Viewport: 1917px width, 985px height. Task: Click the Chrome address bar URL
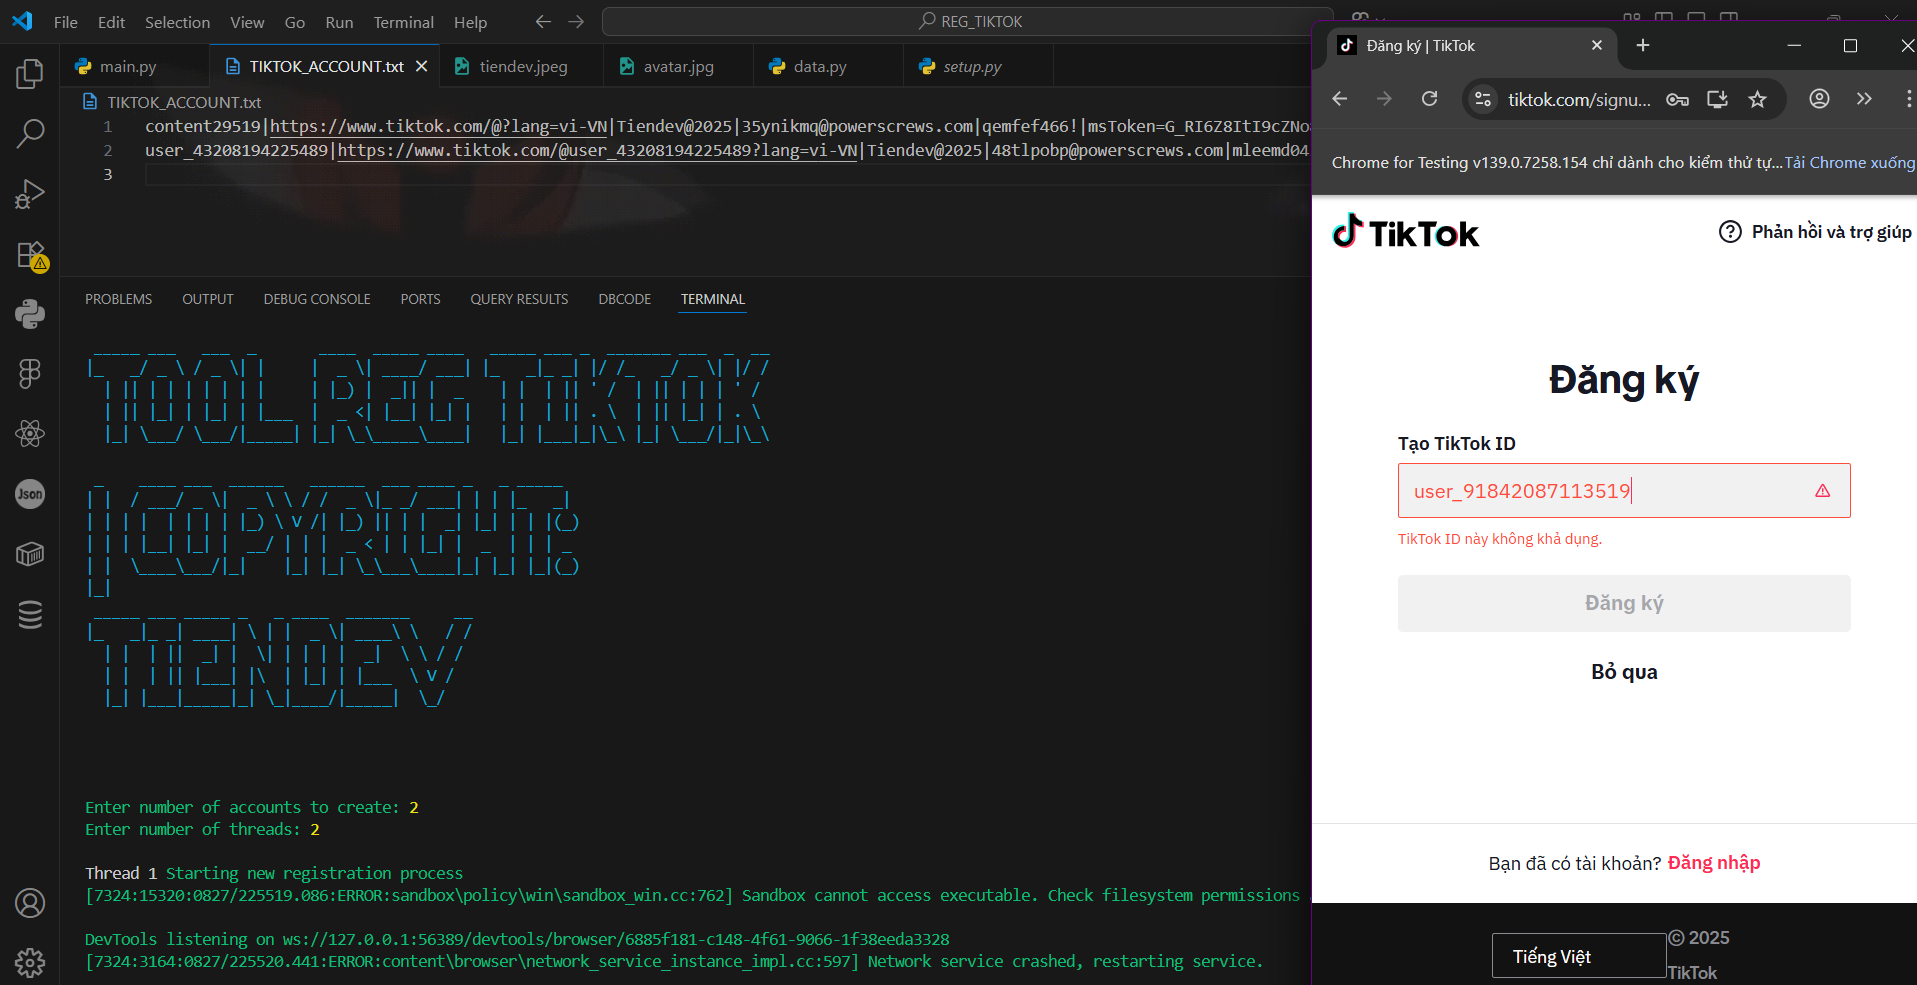pos(1579,99)
